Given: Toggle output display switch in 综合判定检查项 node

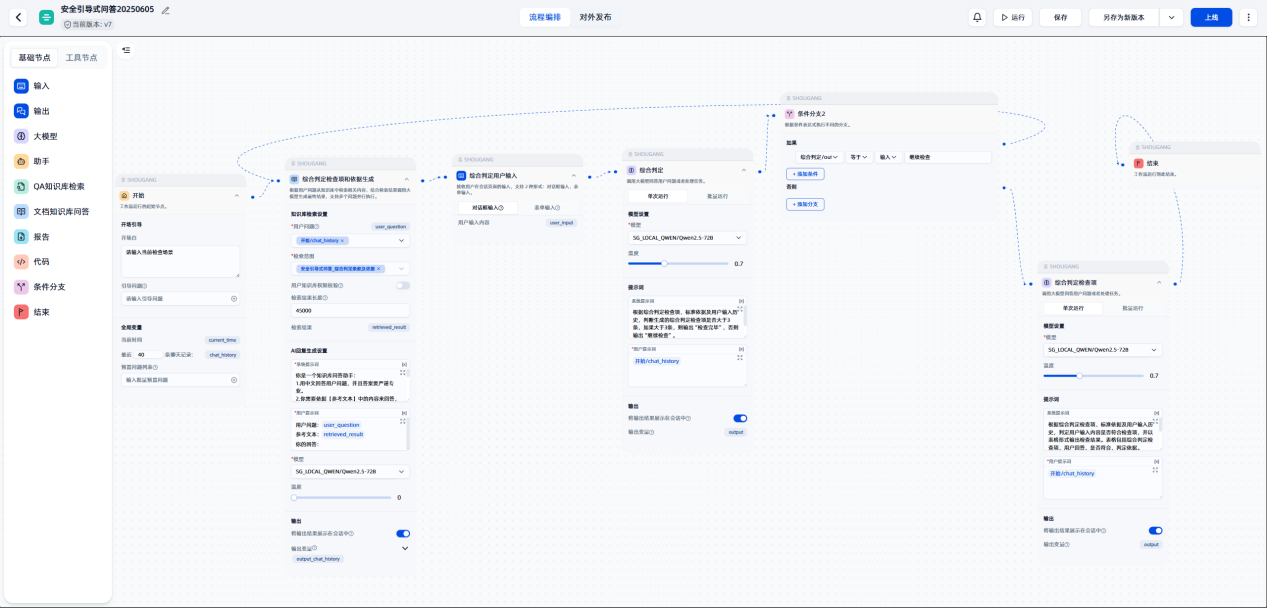Looking at the screenshot, I should click(x=1155, y=530).
